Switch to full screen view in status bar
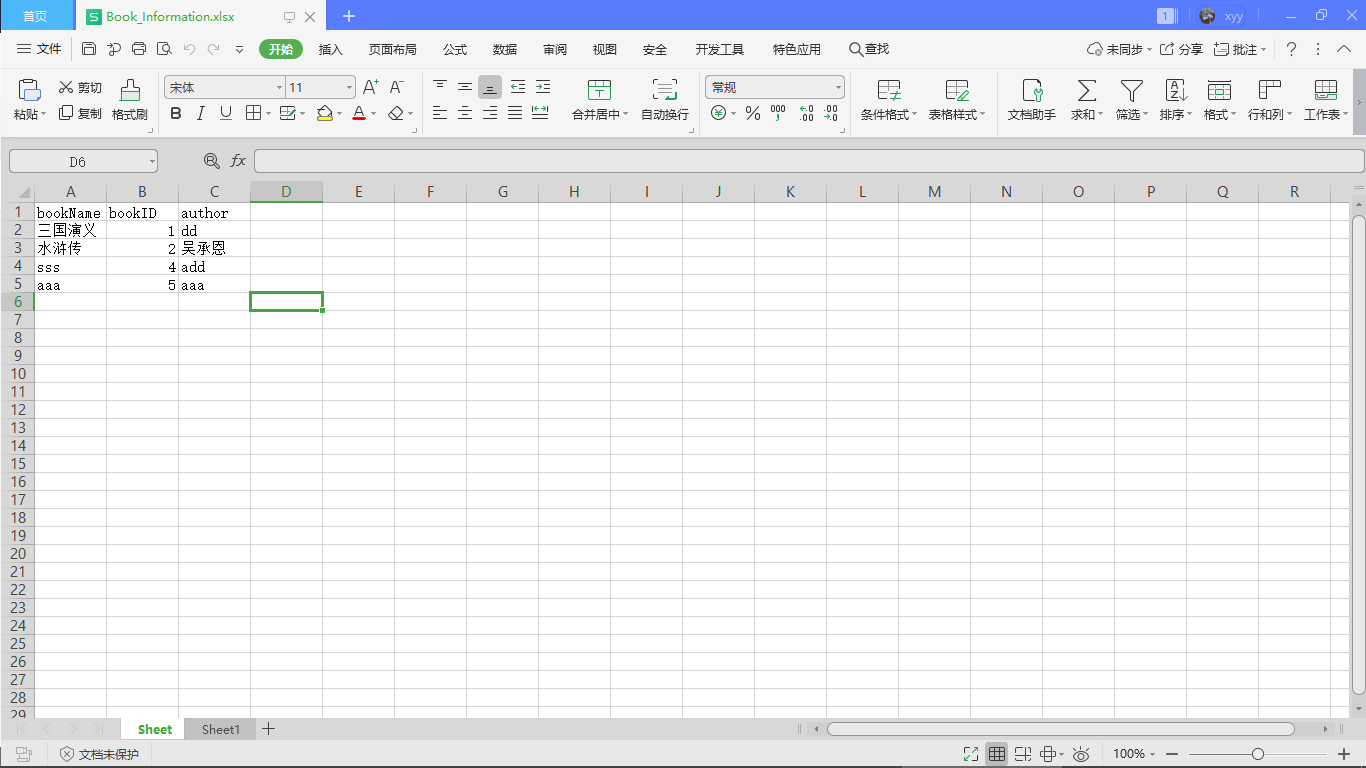1366x768 pixels. [x=970, y=754]
